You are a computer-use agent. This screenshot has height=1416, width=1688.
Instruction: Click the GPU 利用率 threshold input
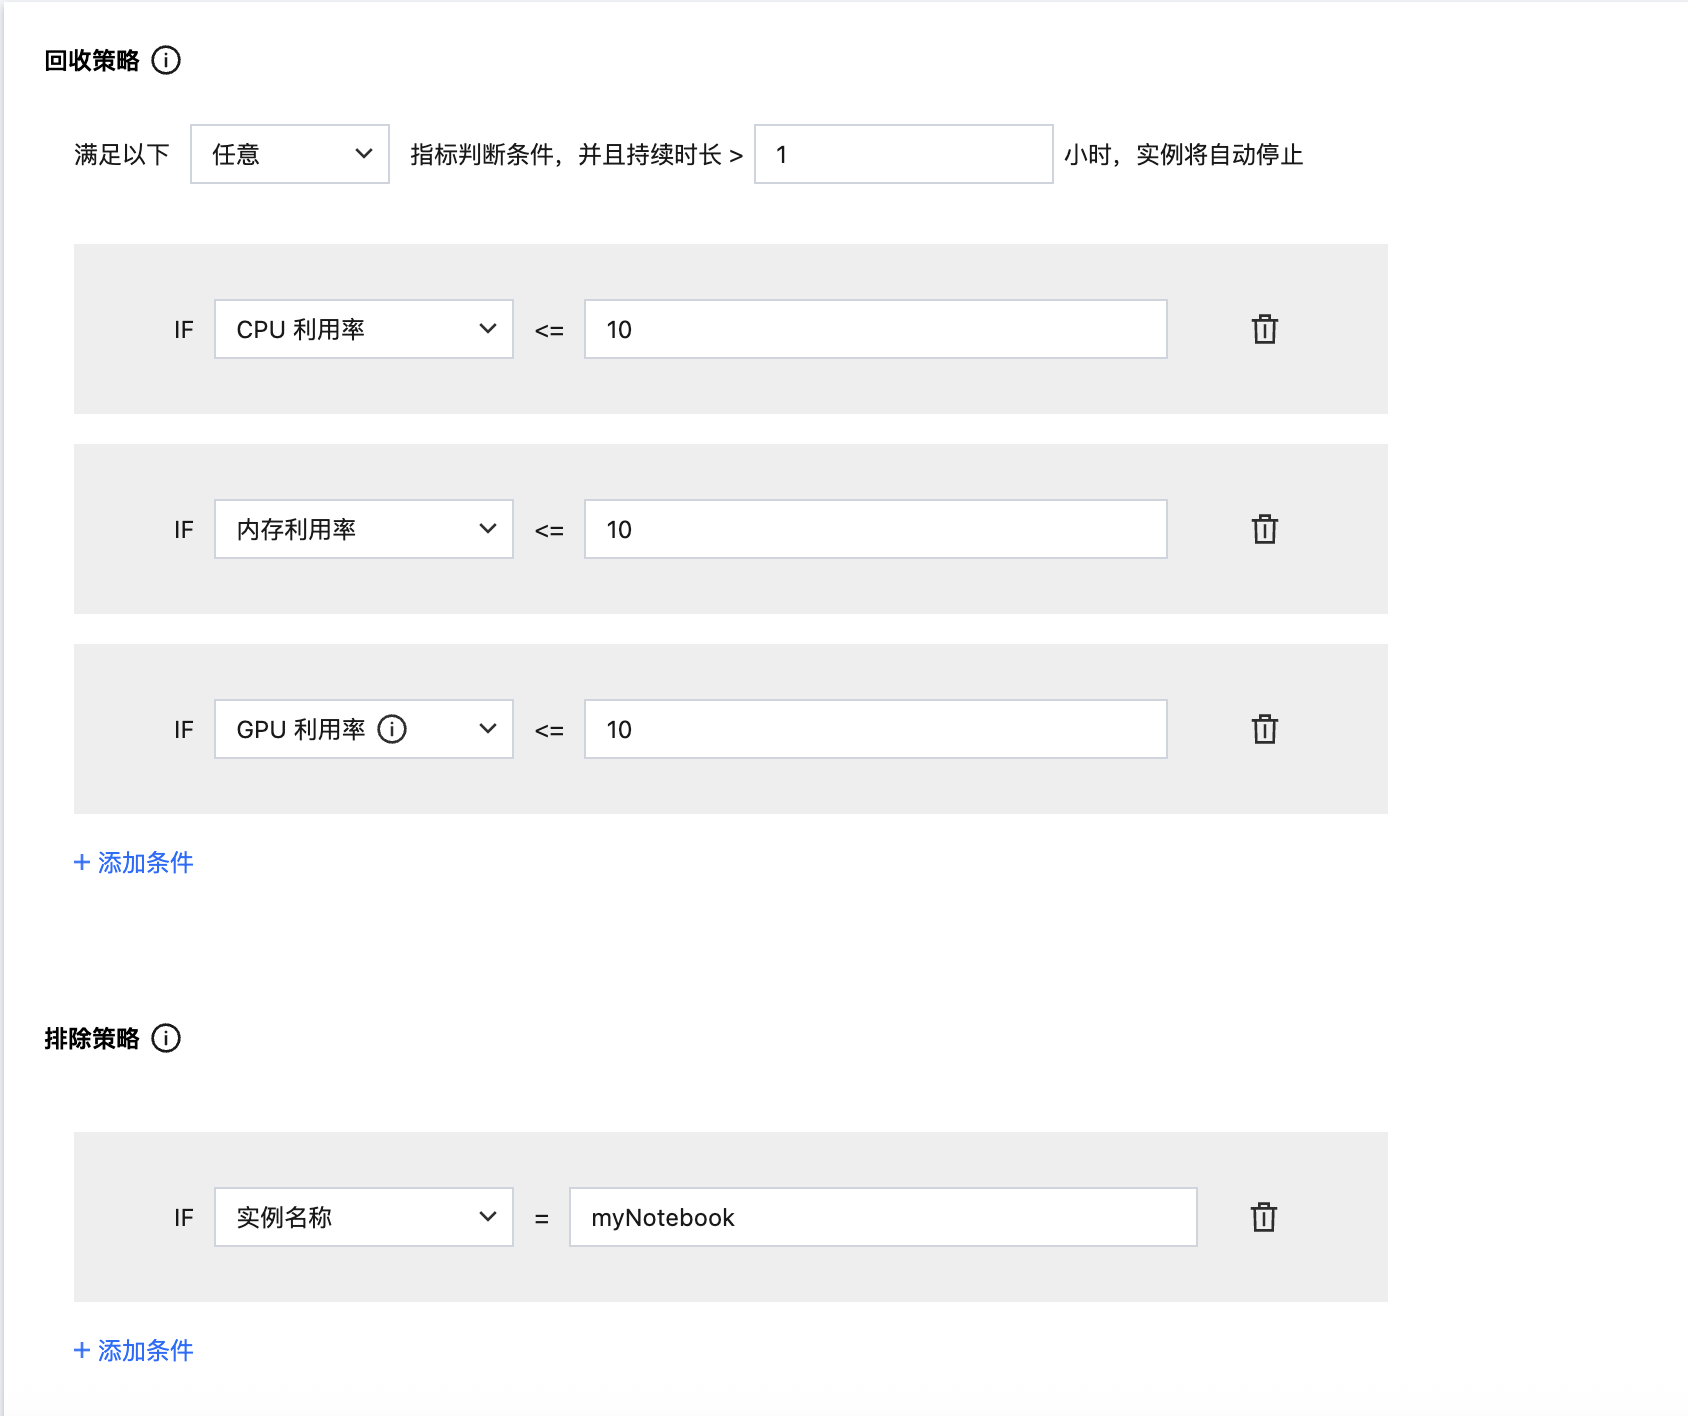click(x=875, y=729)
